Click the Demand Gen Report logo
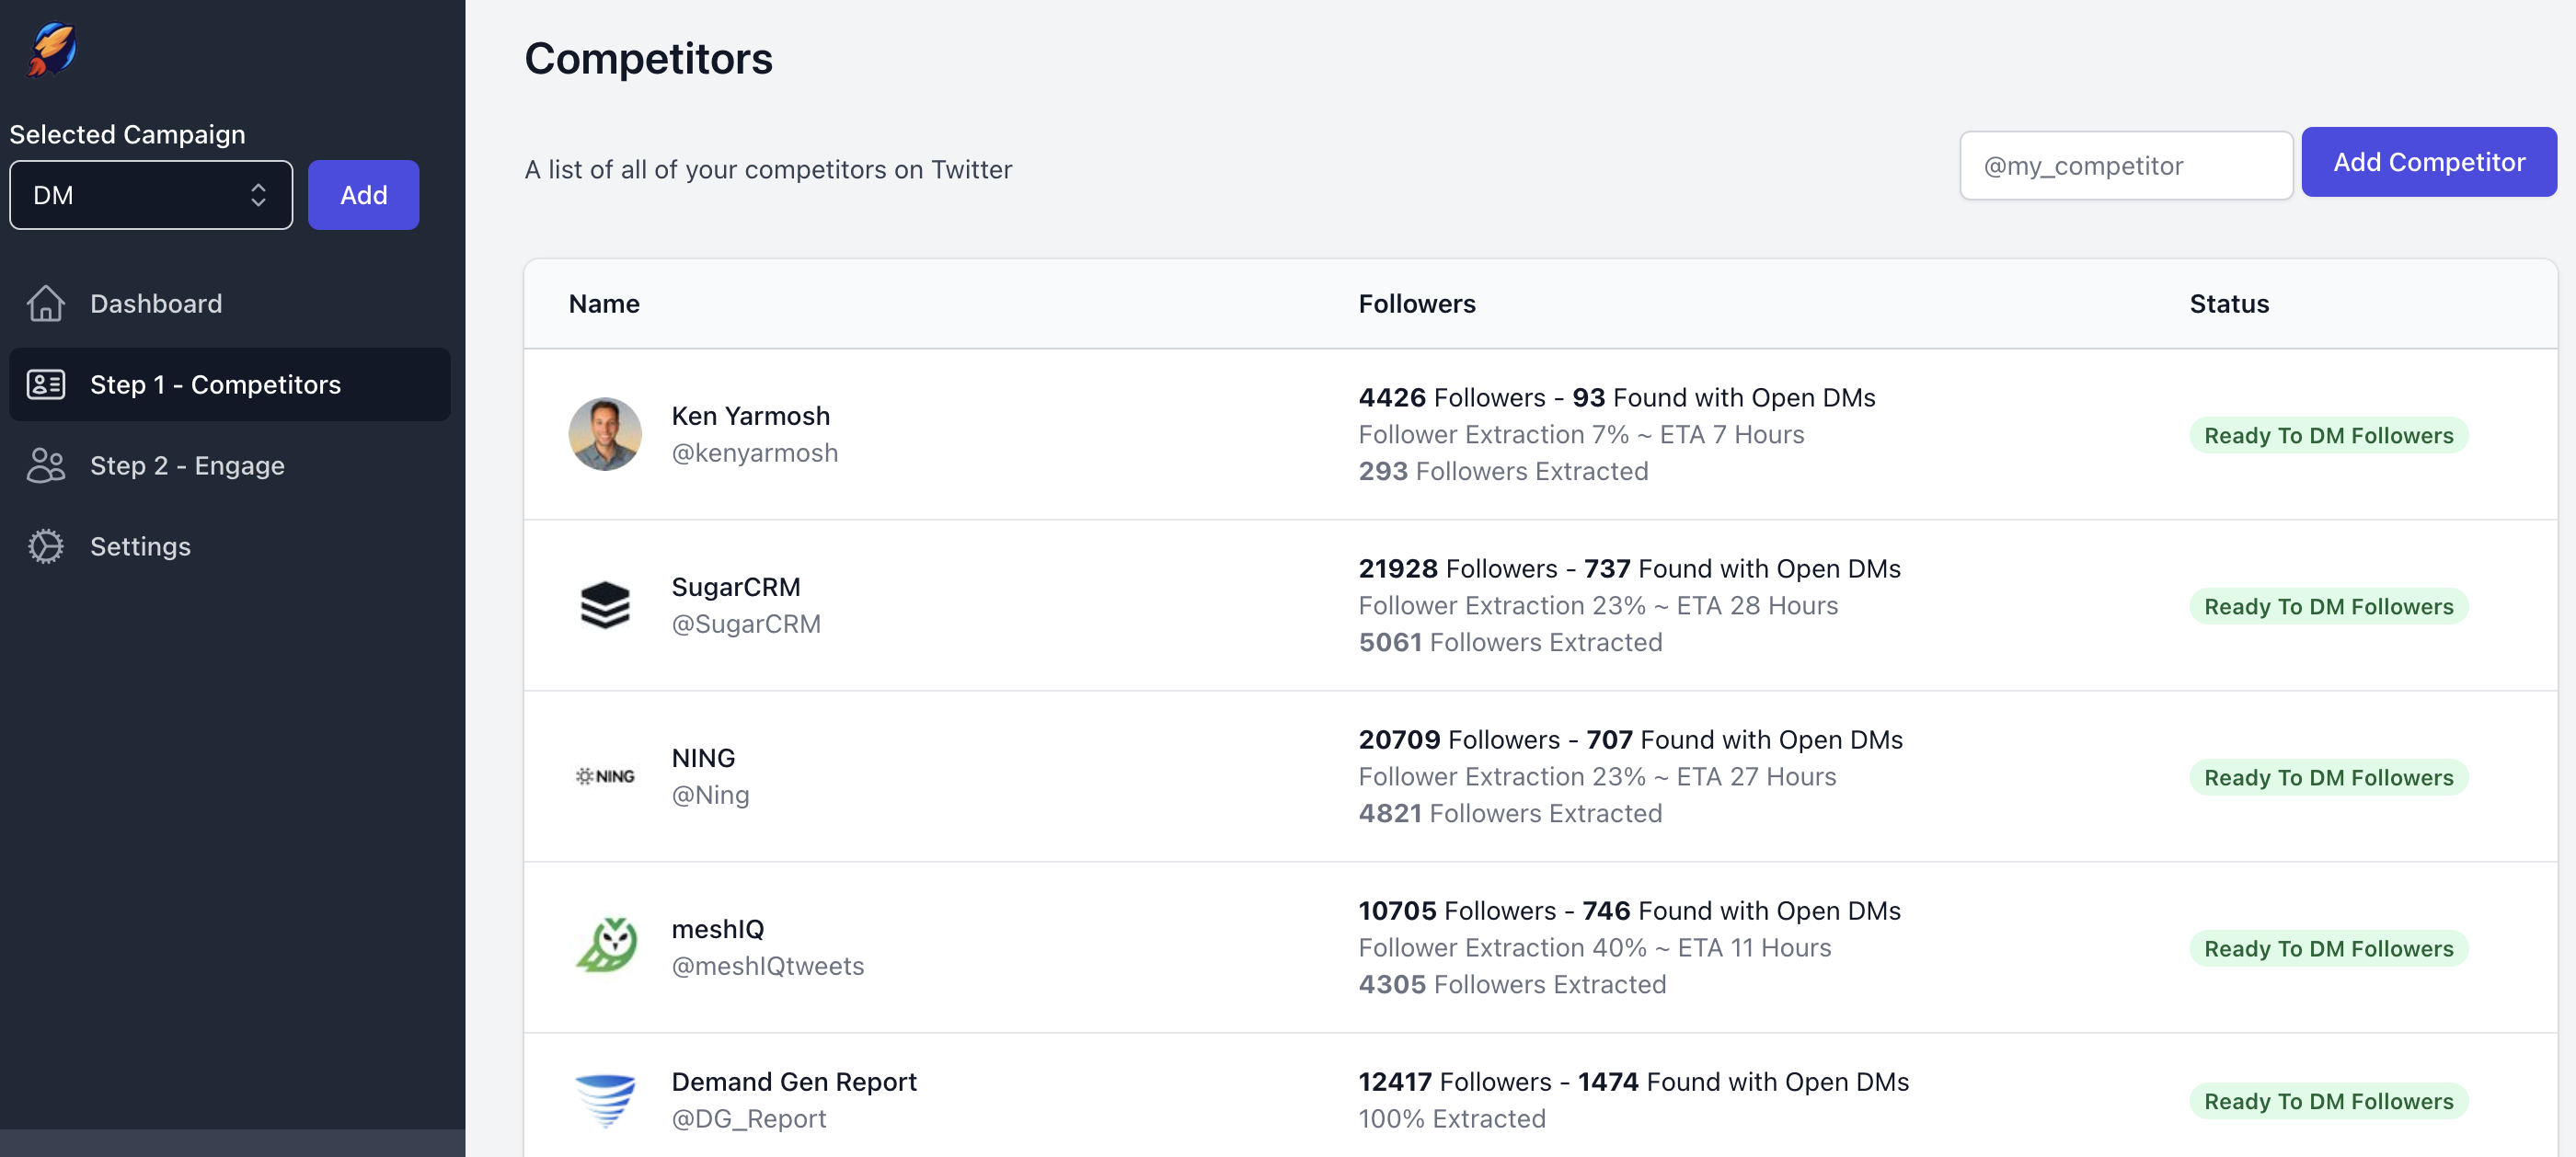 click(x=605, y=1099)
